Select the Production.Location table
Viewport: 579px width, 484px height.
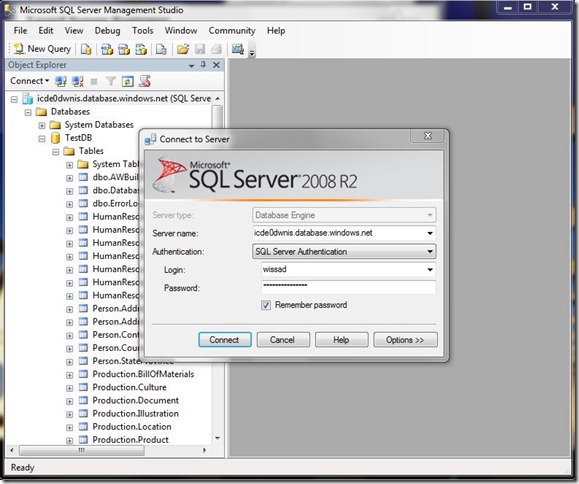(x=132, y=427)
